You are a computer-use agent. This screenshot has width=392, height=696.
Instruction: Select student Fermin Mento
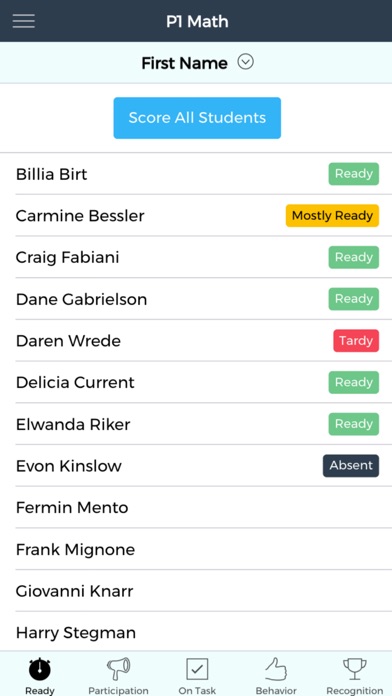point(196,507)
